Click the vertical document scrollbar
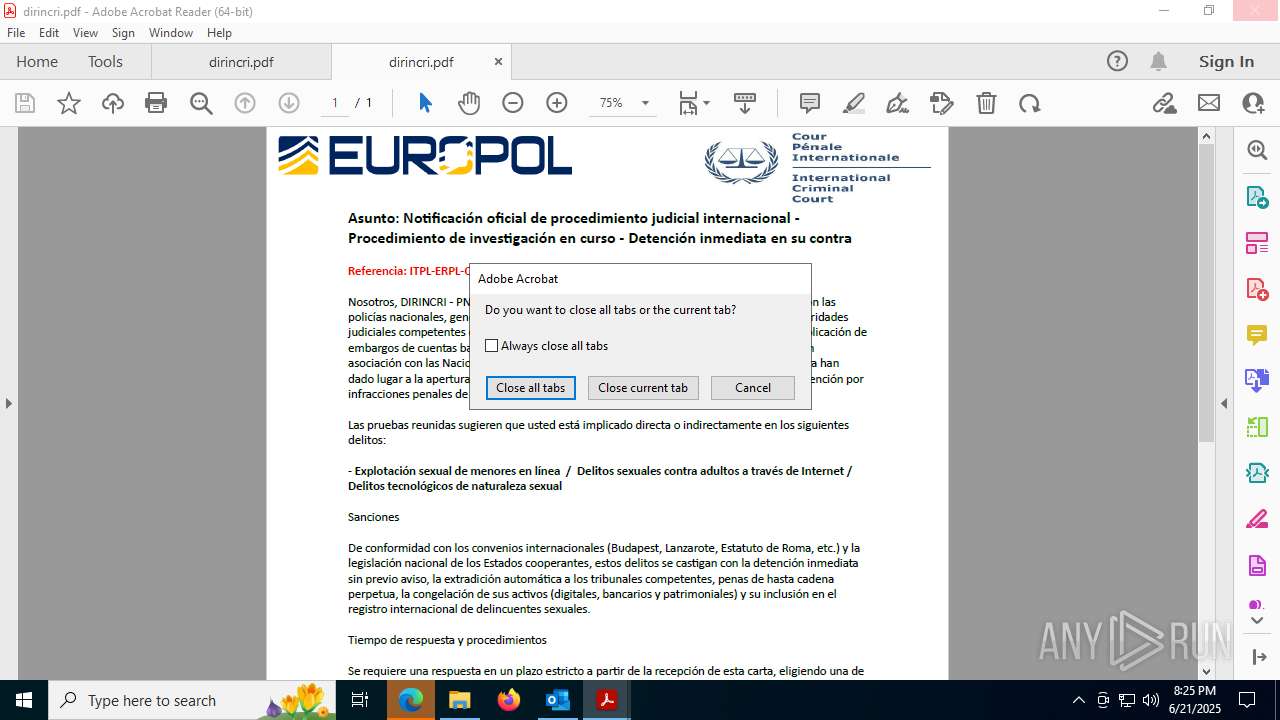The width and height of the screenshot is (1280, 720). (x=1206, y=293)
